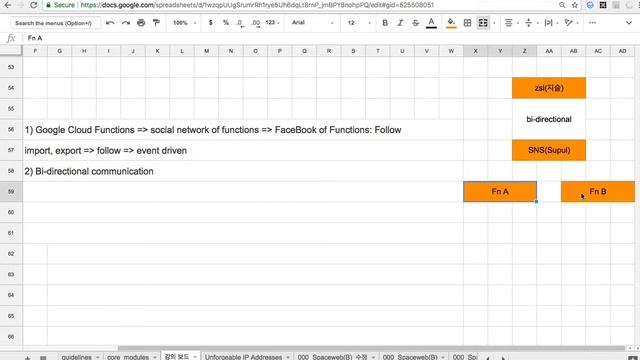Open the borders menu

pos(467,23)
